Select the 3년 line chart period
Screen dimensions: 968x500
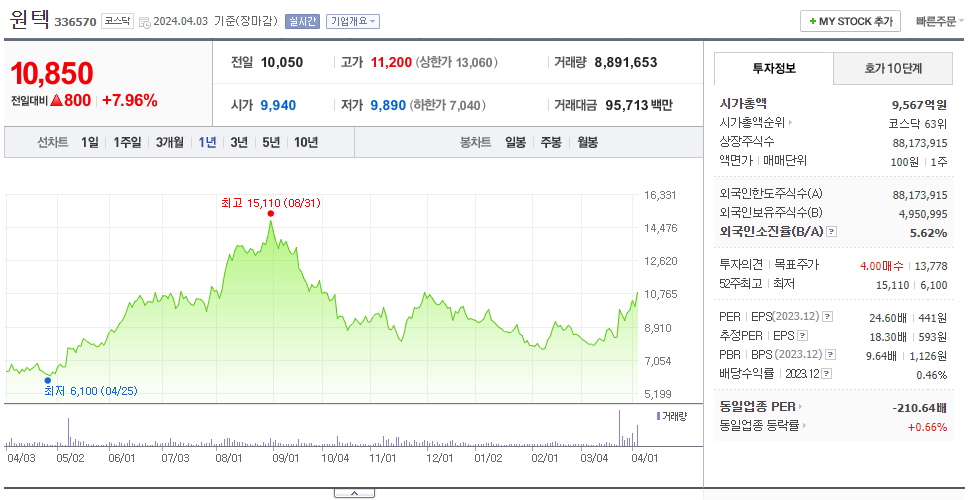click(239, 143)
